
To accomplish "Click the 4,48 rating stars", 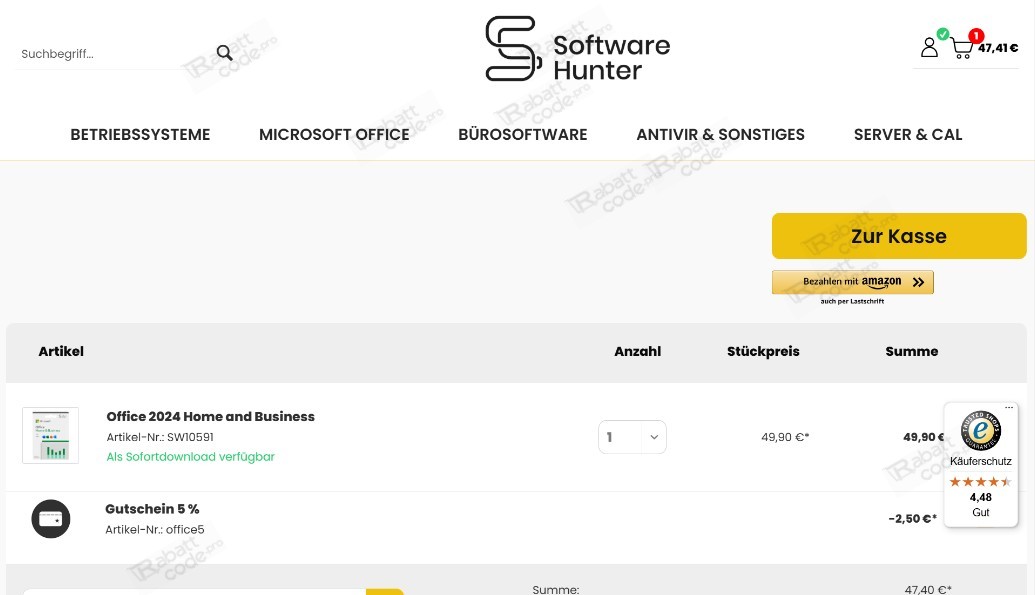I will click(x=980, y=481).
